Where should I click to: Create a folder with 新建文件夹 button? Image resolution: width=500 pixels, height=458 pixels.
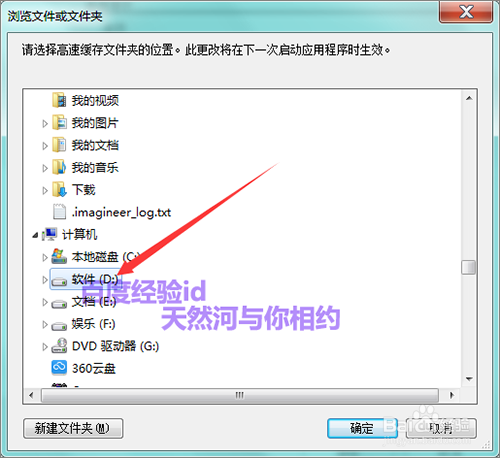(x=73, y=428)
